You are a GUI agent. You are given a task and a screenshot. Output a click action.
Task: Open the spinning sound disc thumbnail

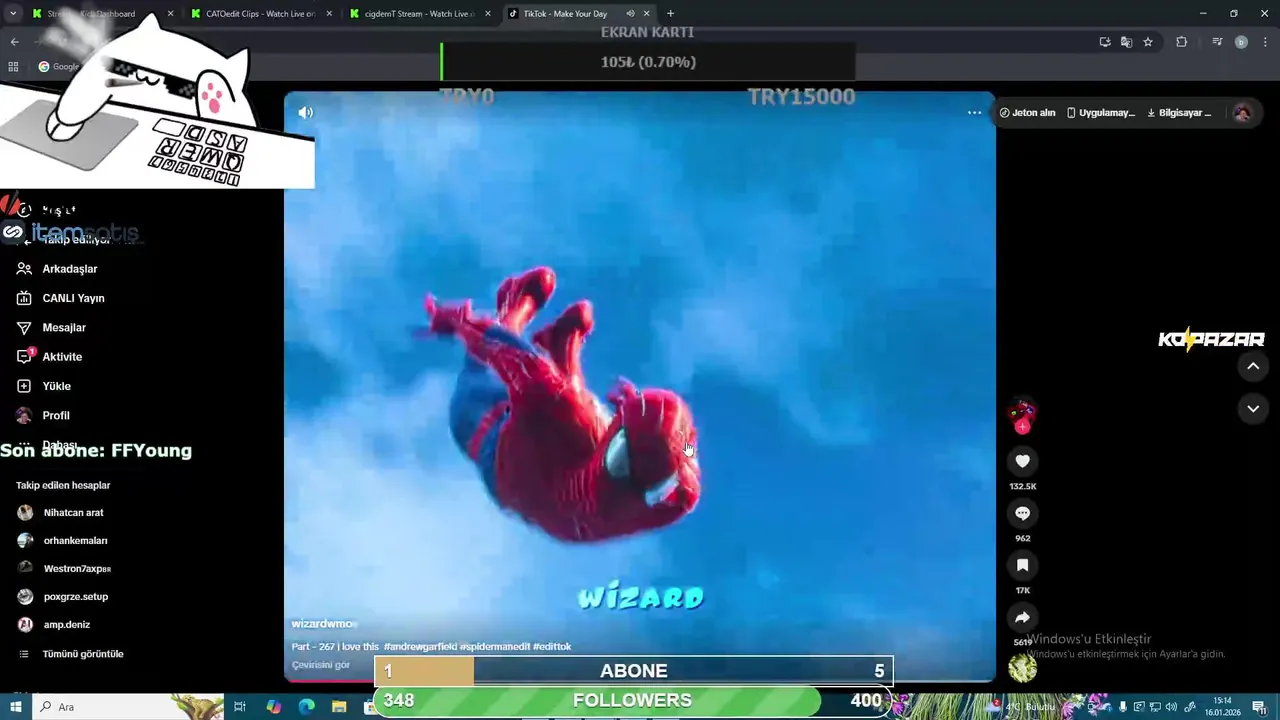pyautogui.click(x=1022, y=668)
